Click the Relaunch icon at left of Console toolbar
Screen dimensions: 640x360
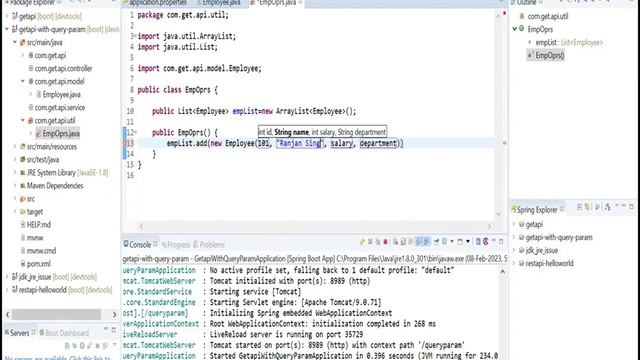pyautogui.click(x=362, y=242)
